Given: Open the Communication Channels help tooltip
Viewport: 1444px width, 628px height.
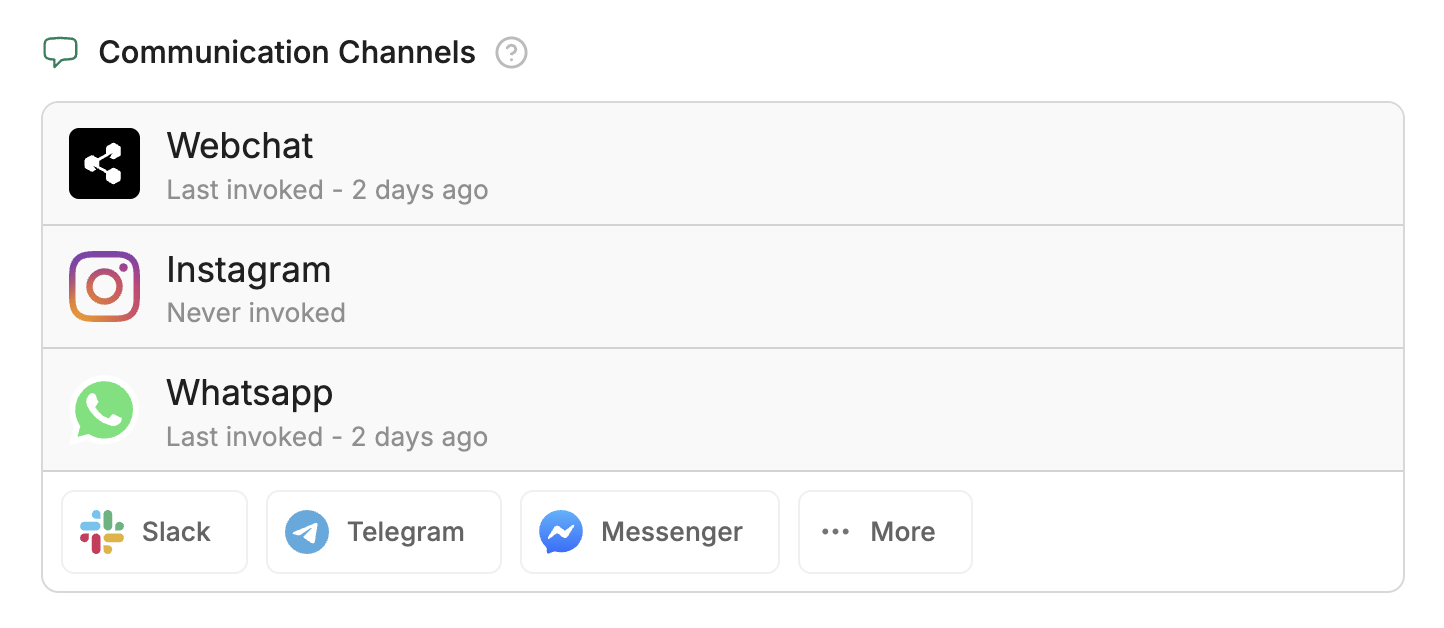Looking at the screenshot, I should 511,52.
